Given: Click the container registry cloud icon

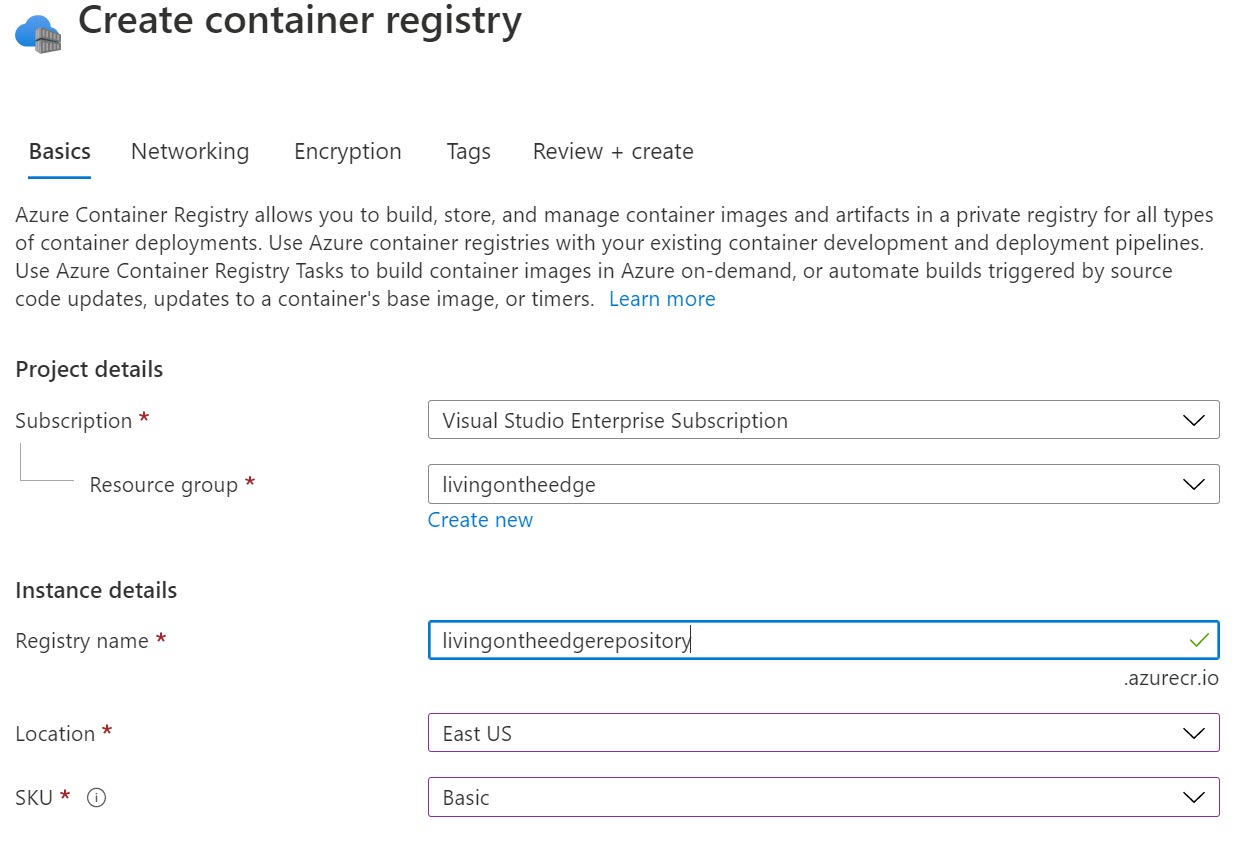Looking at the screenshot, I should pos(38,32).
